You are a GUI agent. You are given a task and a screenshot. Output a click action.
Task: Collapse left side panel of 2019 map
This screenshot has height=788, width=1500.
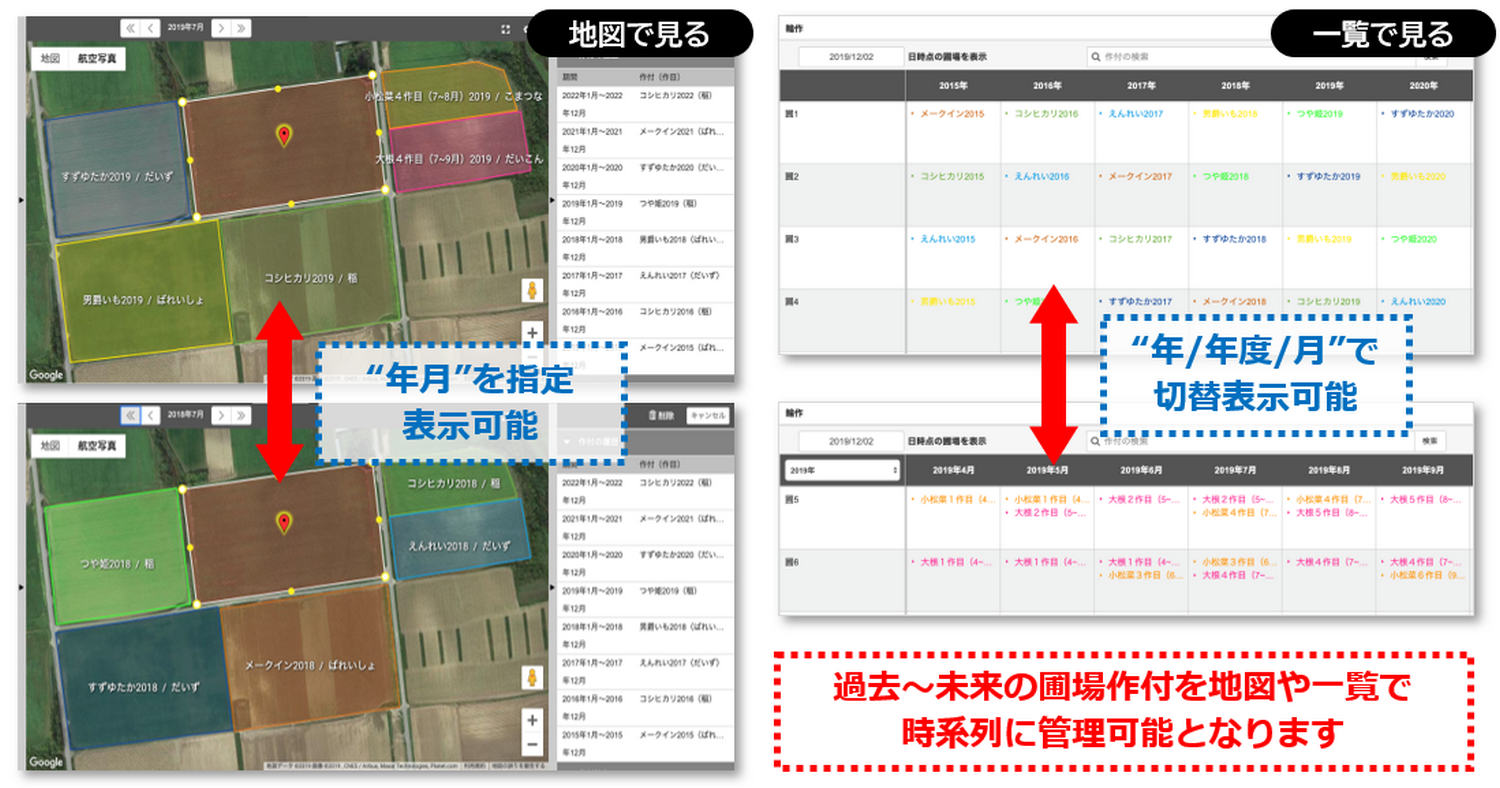coord(21,200)
